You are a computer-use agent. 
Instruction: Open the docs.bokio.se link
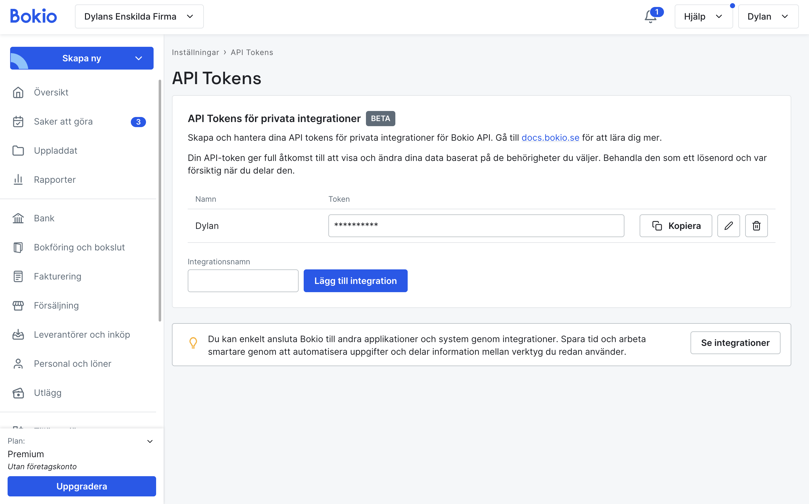click(x=550, y=138)
